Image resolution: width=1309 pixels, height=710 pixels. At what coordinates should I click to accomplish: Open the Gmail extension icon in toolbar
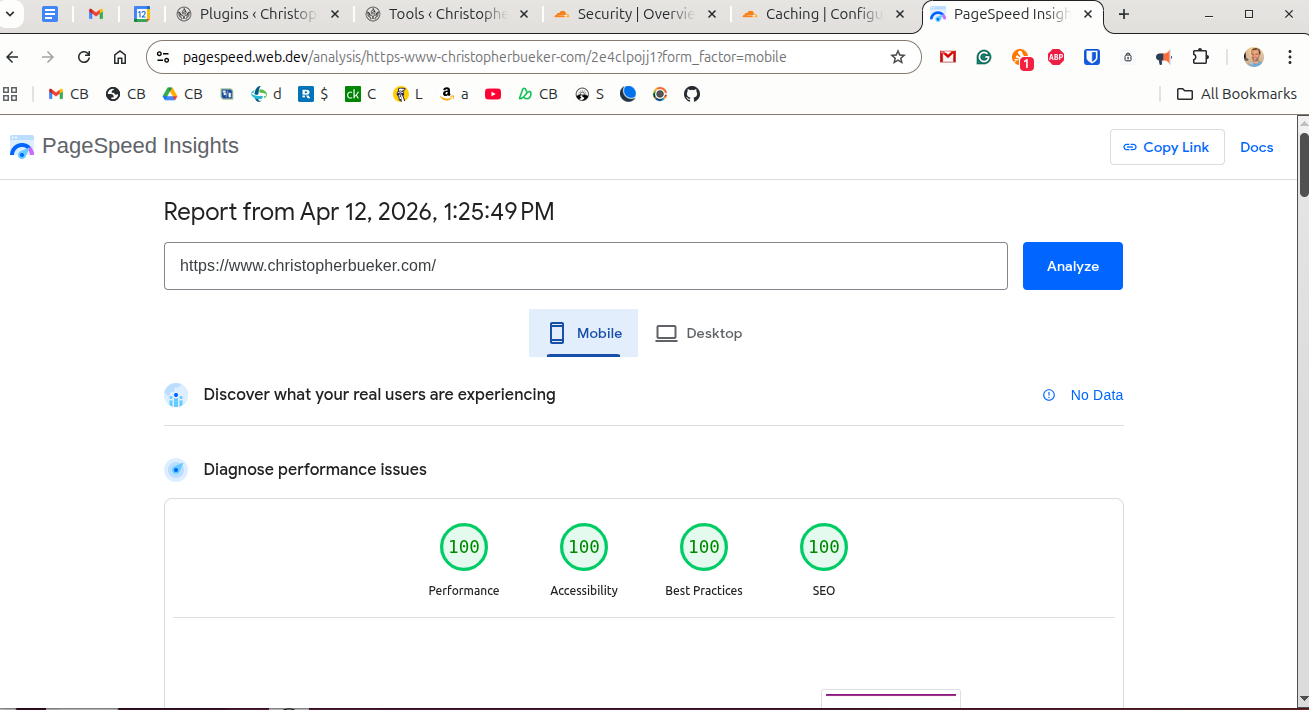pyautogui.click(x=948, y=57)
